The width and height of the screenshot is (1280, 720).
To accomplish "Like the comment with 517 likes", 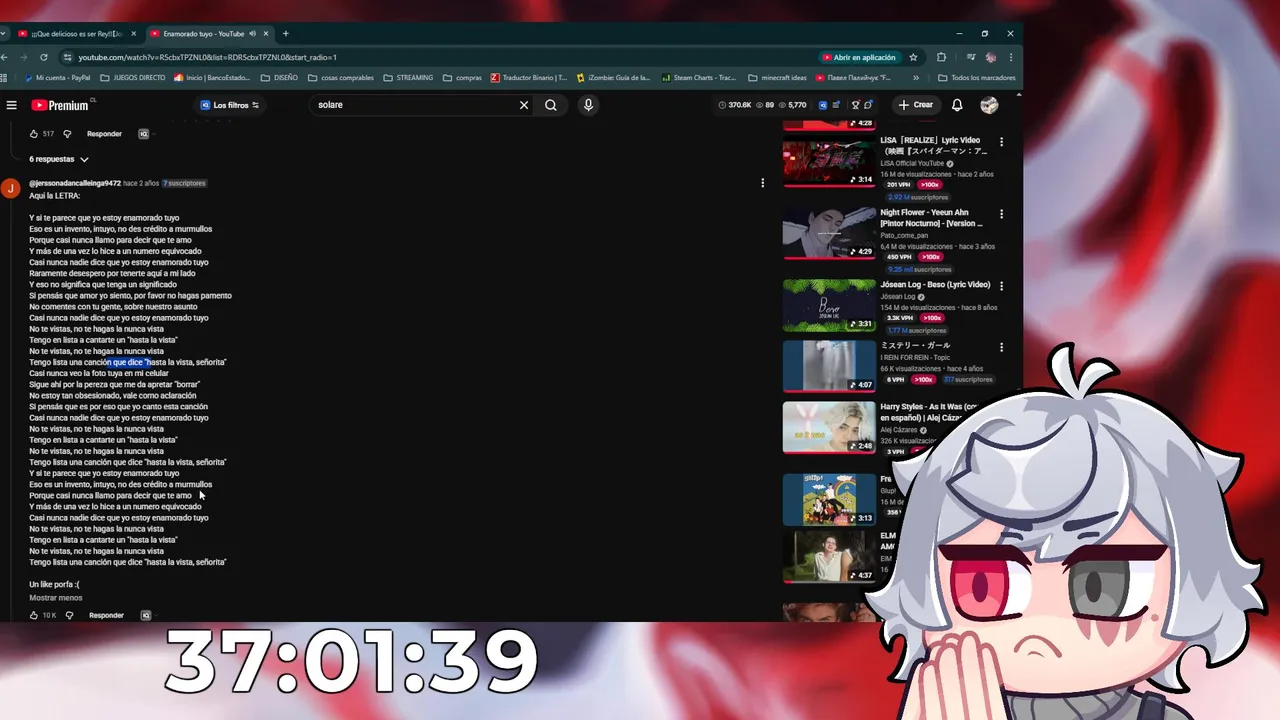I will tap(33, 134).
